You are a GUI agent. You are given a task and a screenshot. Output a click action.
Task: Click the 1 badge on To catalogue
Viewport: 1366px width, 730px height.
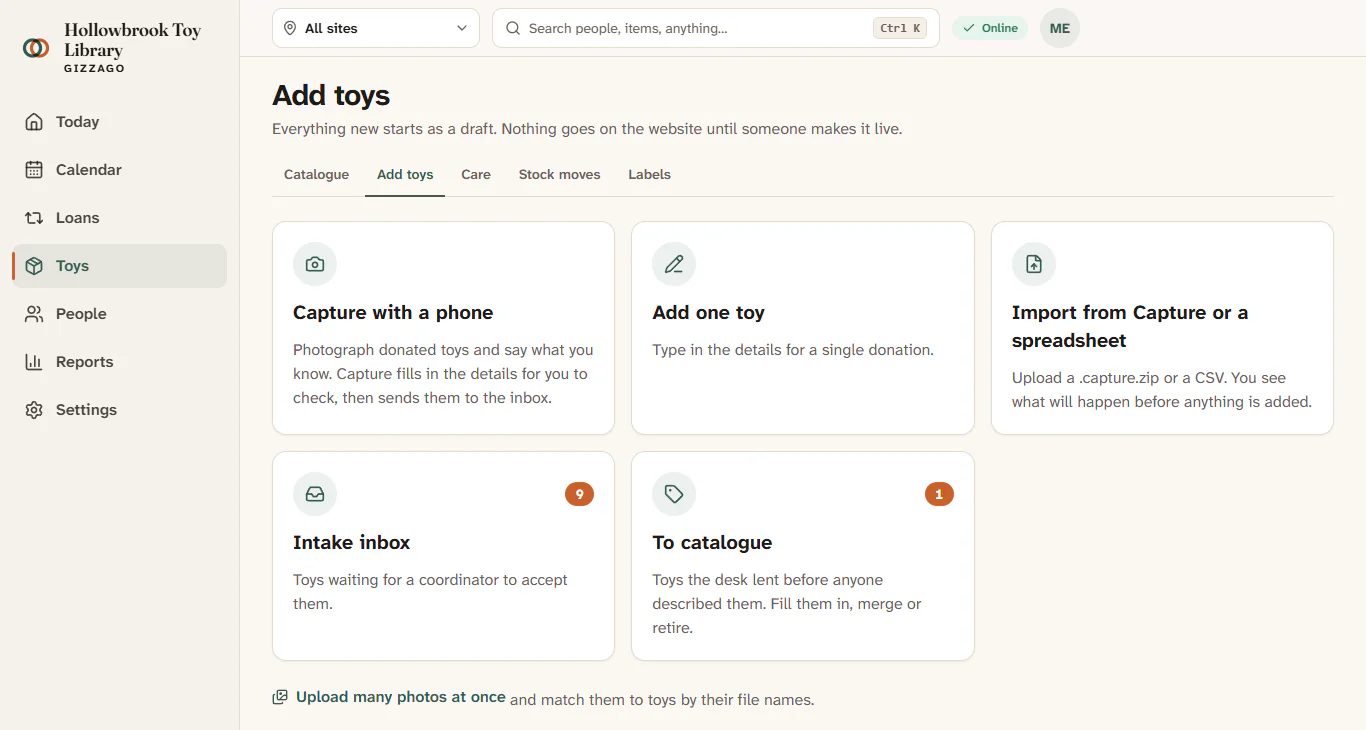pyautogui.click(x=939, y=494)
